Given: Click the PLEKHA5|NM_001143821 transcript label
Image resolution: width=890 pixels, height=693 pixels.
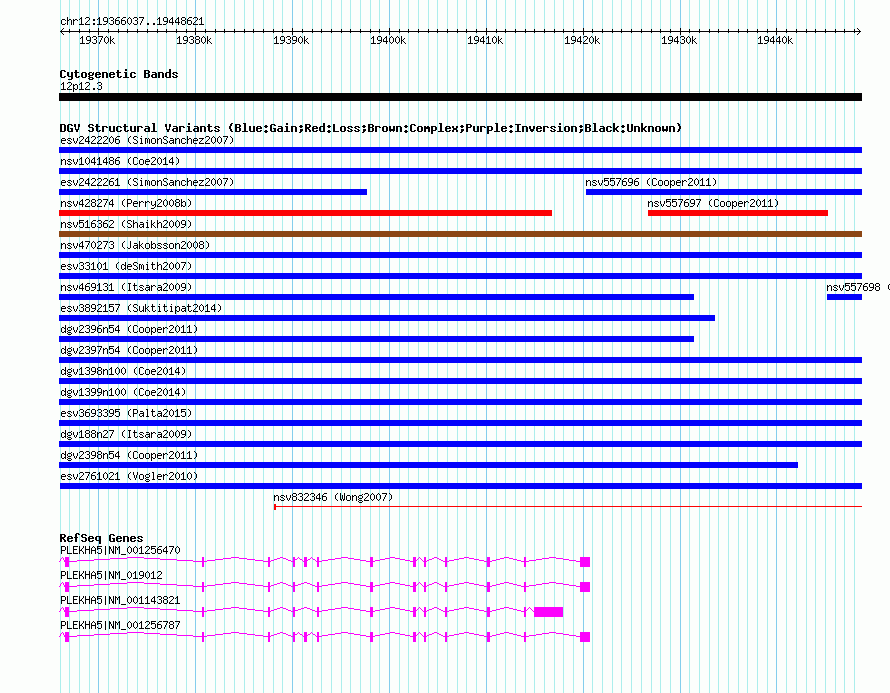Looking at the screenshot, I should (120, 600).
